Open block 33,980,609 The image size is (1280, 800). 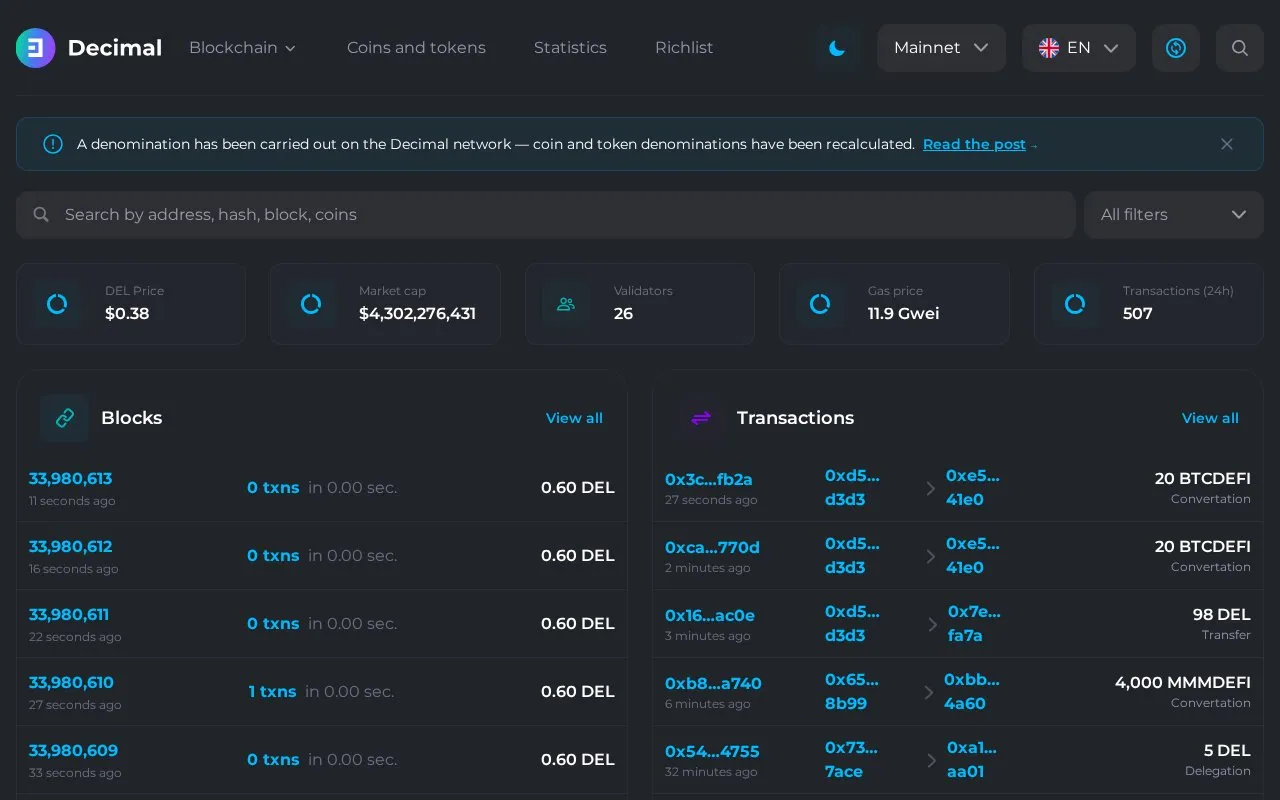[x=73, y=751]
